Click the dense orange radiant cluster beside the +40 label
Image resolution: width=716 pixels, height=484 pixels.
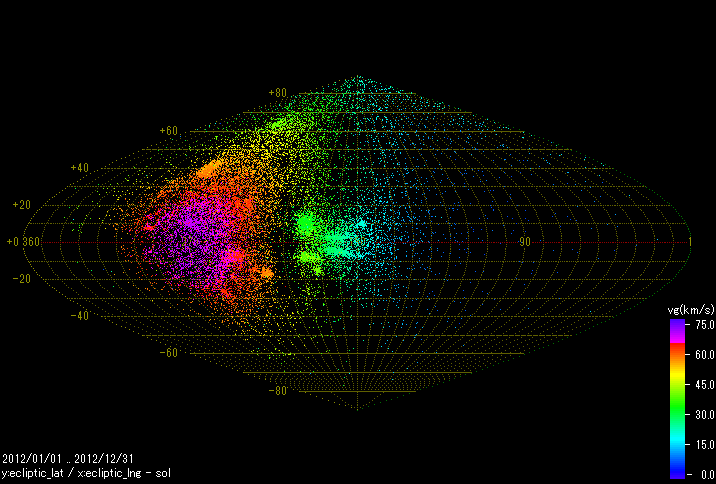pos(209,169)
